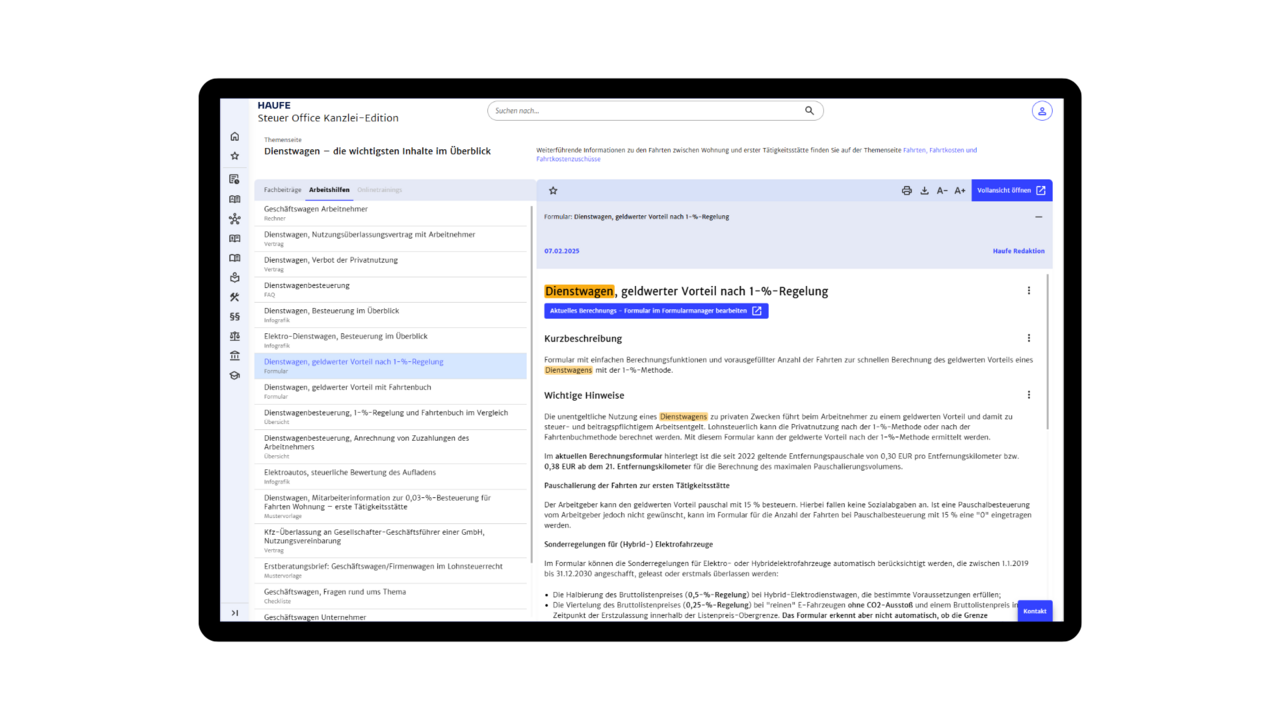
Task: Go to the Home icon in sidebar
Action: 235,137
